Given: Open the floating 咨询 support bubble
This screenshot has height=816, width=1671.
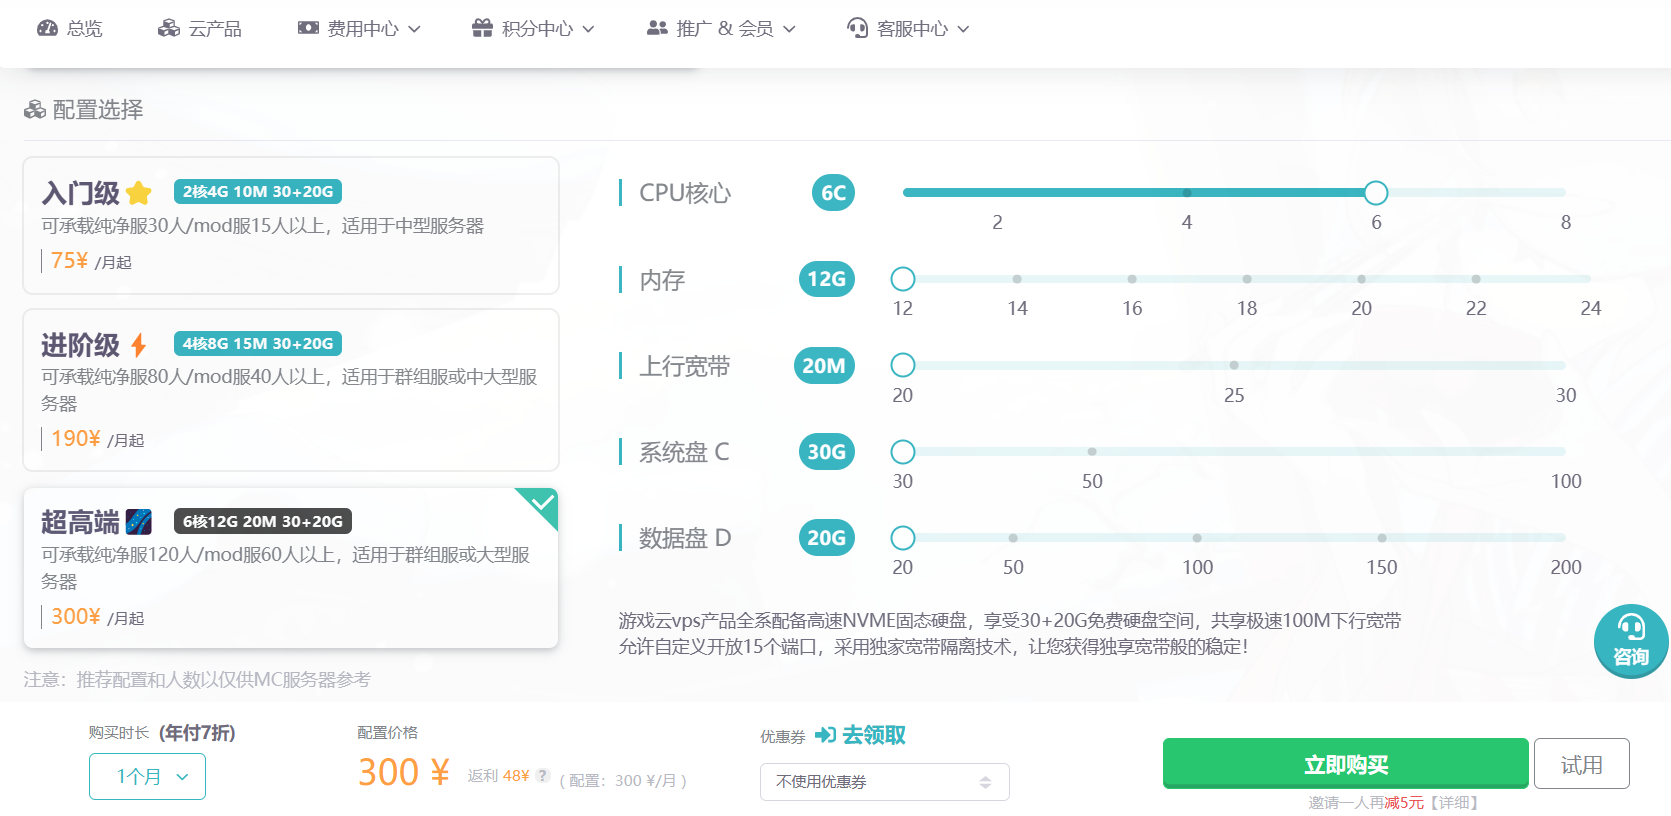Looking at the screenshot, I should [x=1630, y=641].
